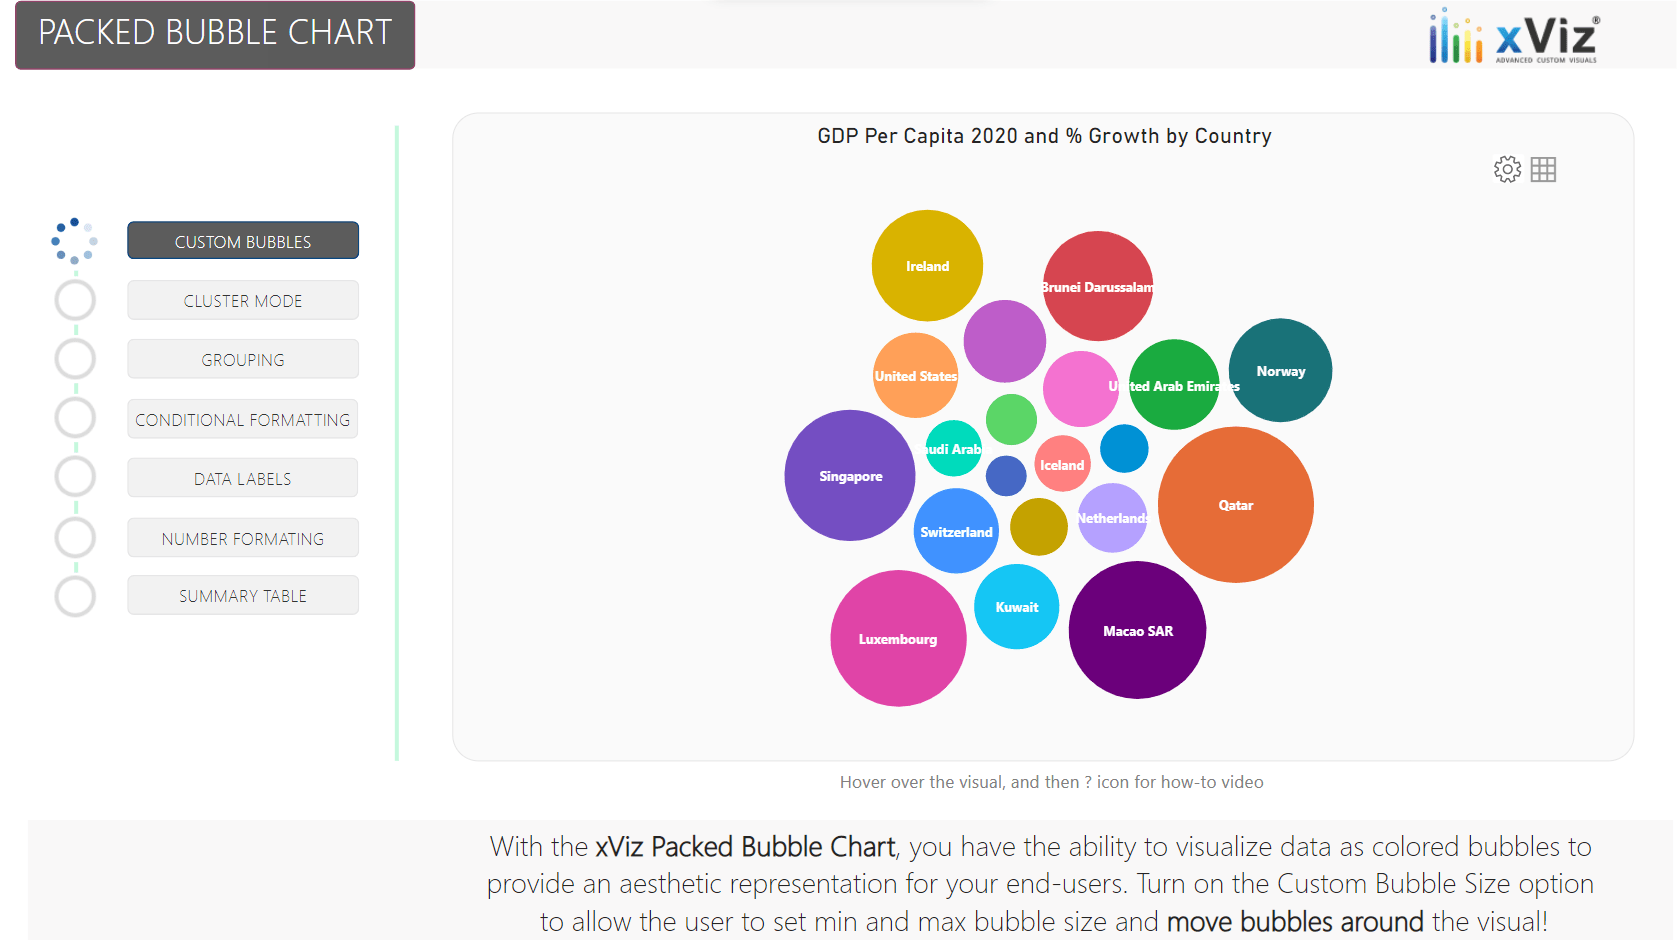This screenshot has height=940, width=1677.
Task: Select the Ireland bubble
Action: 927,266
